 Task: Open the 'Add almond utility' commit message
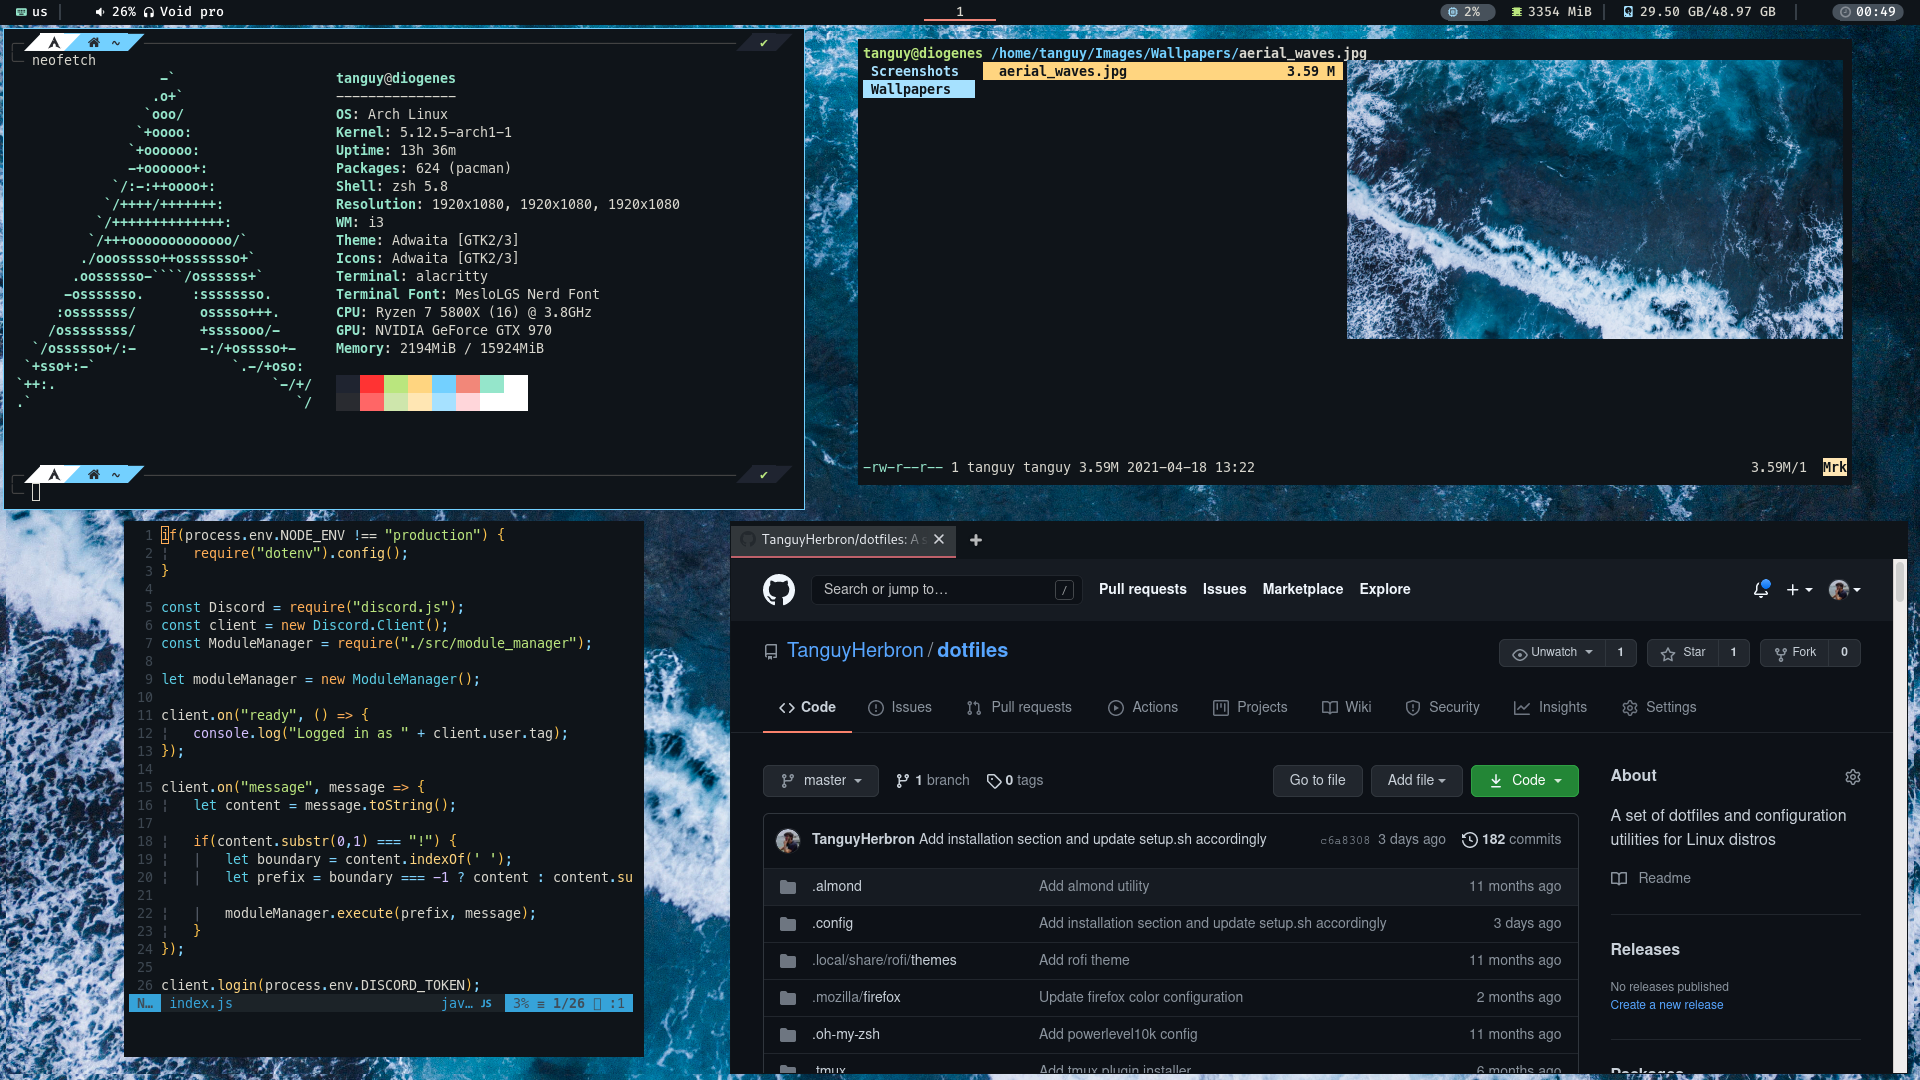tap(1094, 887)
